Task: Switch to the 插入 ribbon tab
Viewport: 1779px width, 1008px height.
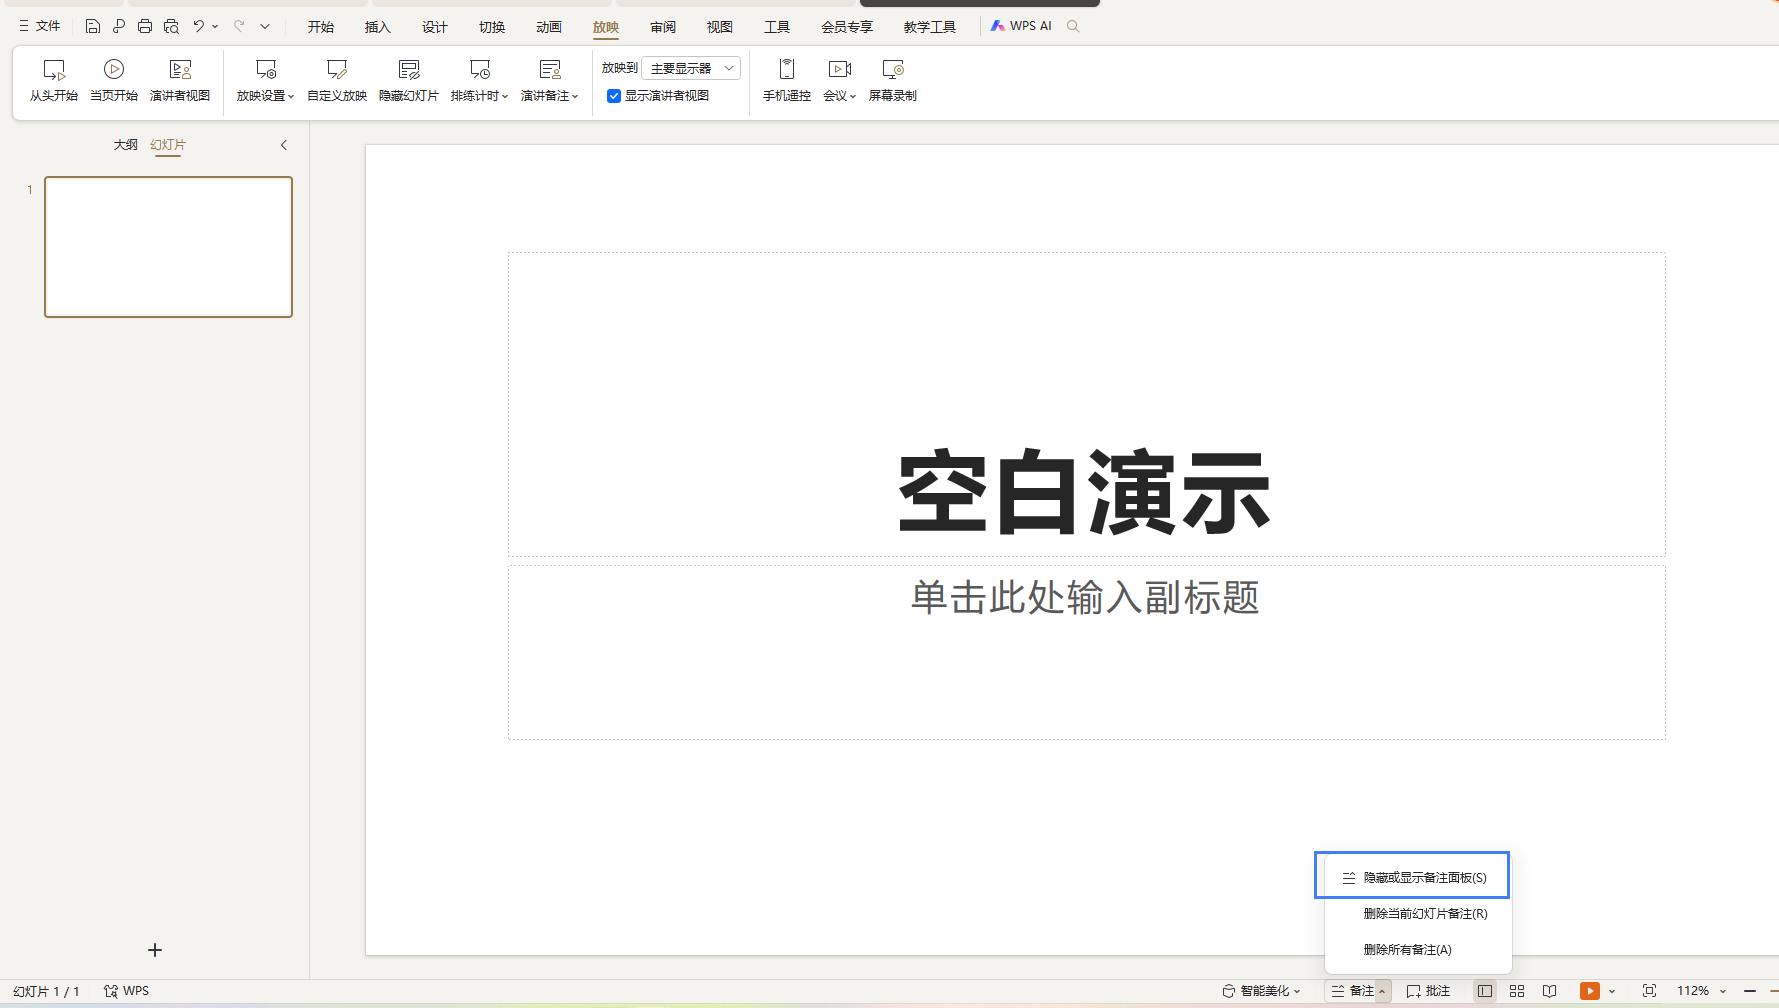Action: pos(377,27)
